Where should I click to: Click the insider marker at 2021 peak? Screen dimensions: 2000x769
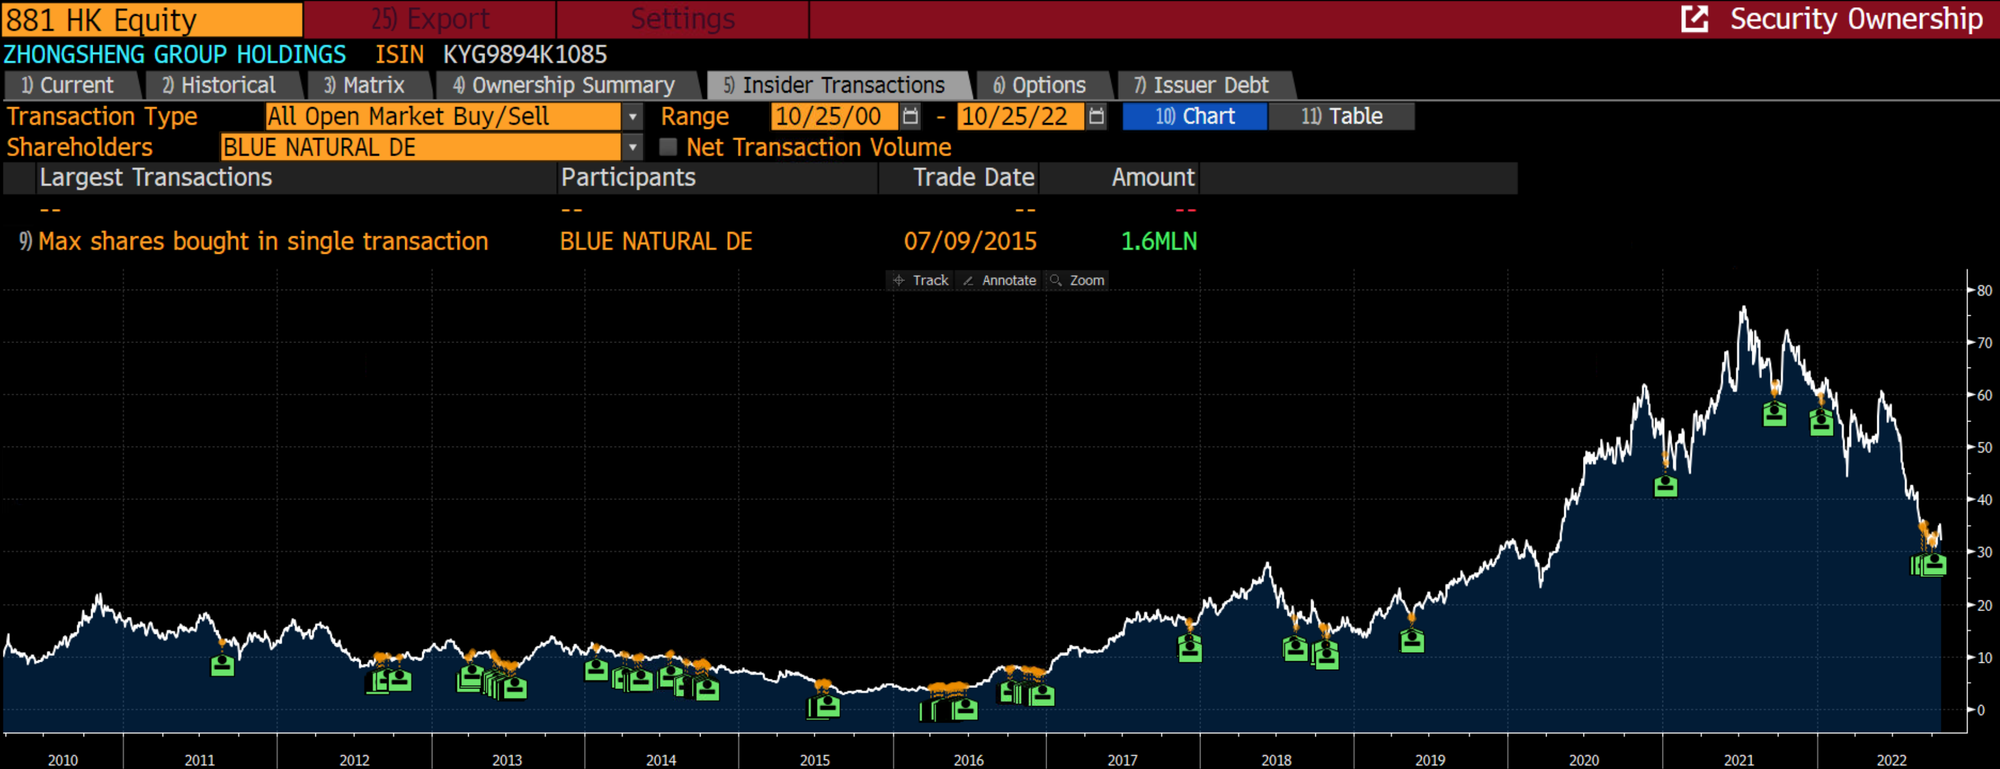tap(1774, 413)
